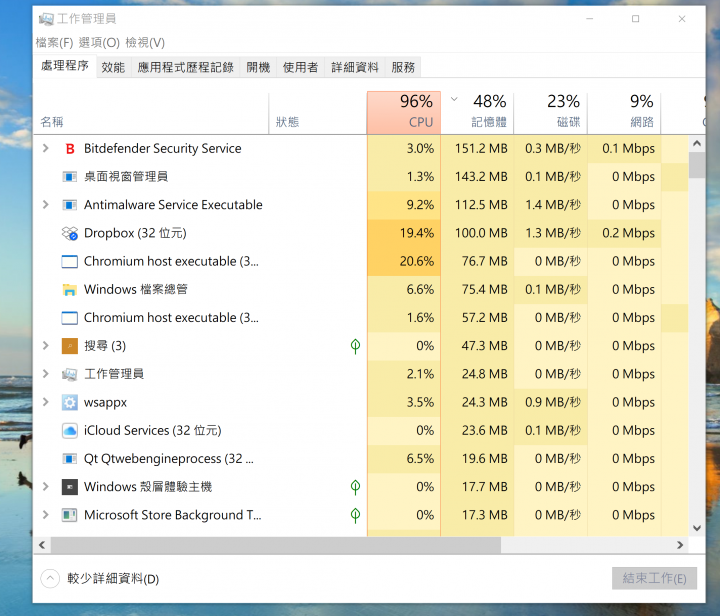The height and width of the screenshot is (616, 720).
Task: Select the wsappx process name
Action: click(105, 403)
